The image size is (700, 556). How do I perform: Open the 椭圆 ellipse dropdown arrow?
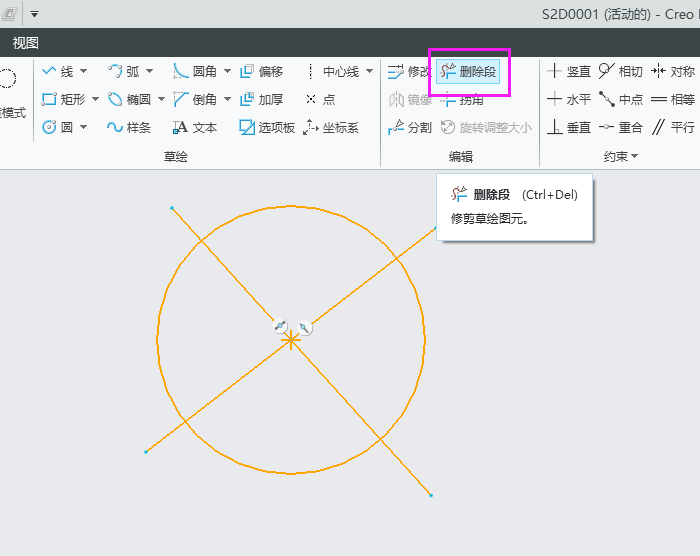pos(161,99)
